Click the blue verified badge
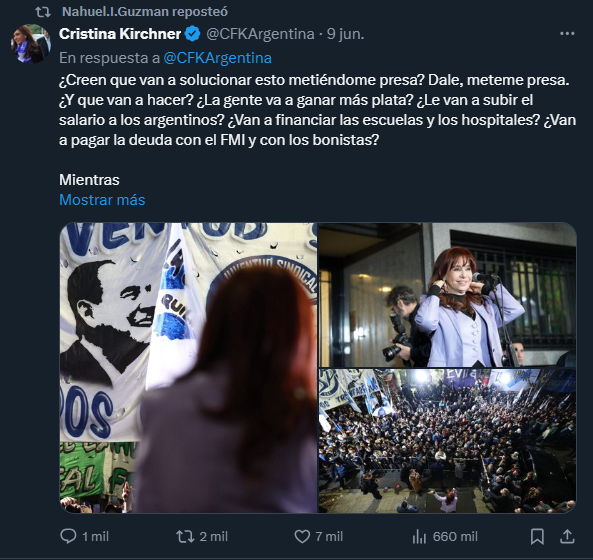 coord(192,34)
